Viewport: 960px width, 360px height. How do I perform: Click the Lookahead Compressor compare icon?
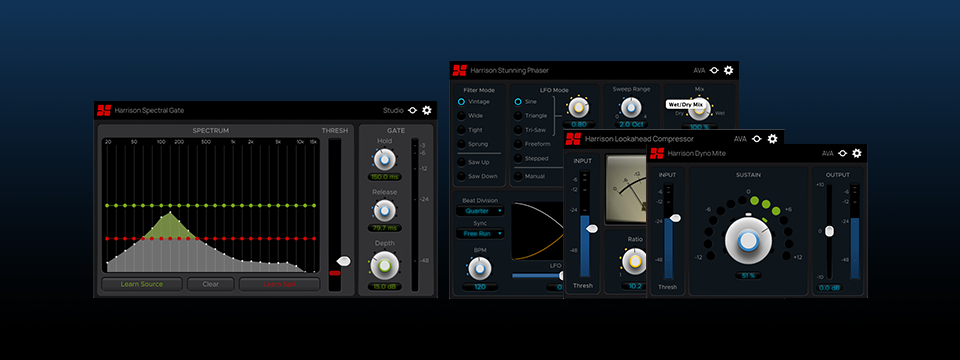tap(757, 139)
